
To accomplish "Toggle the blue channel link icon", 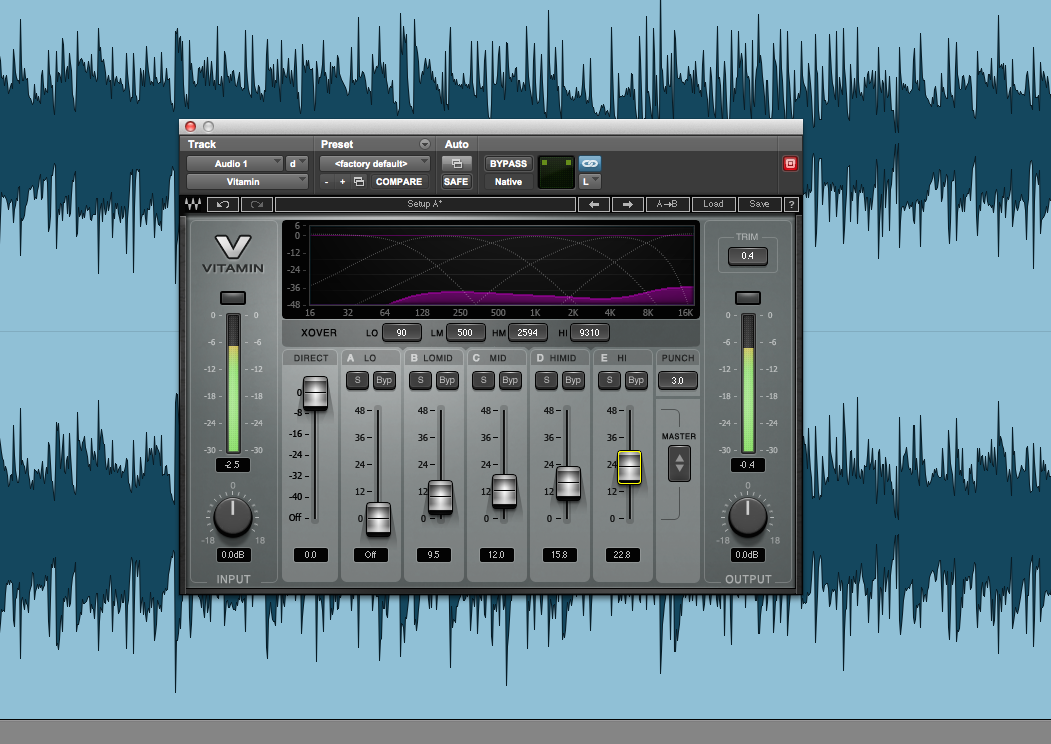I will tap(590, 163).
